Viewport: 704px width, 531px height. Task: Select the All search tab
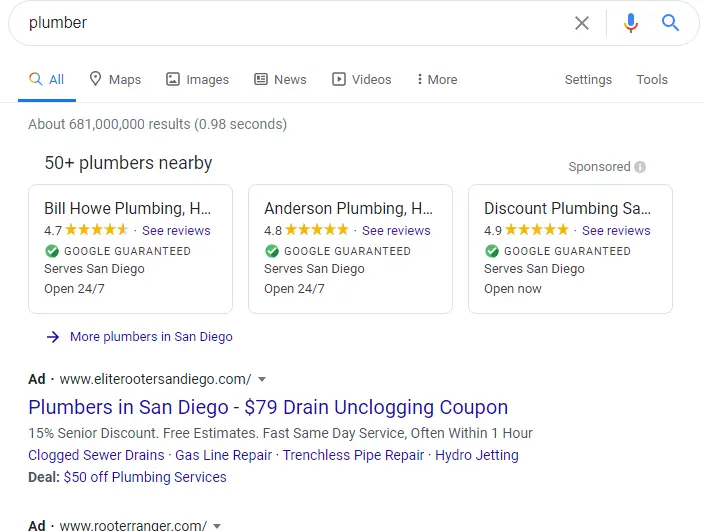[47, 79]
